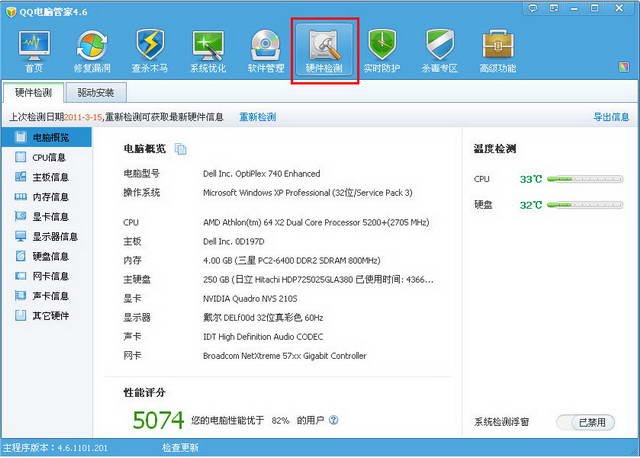
Task: Click 检查更新 in status bar
Action: [x=180, y=448]
